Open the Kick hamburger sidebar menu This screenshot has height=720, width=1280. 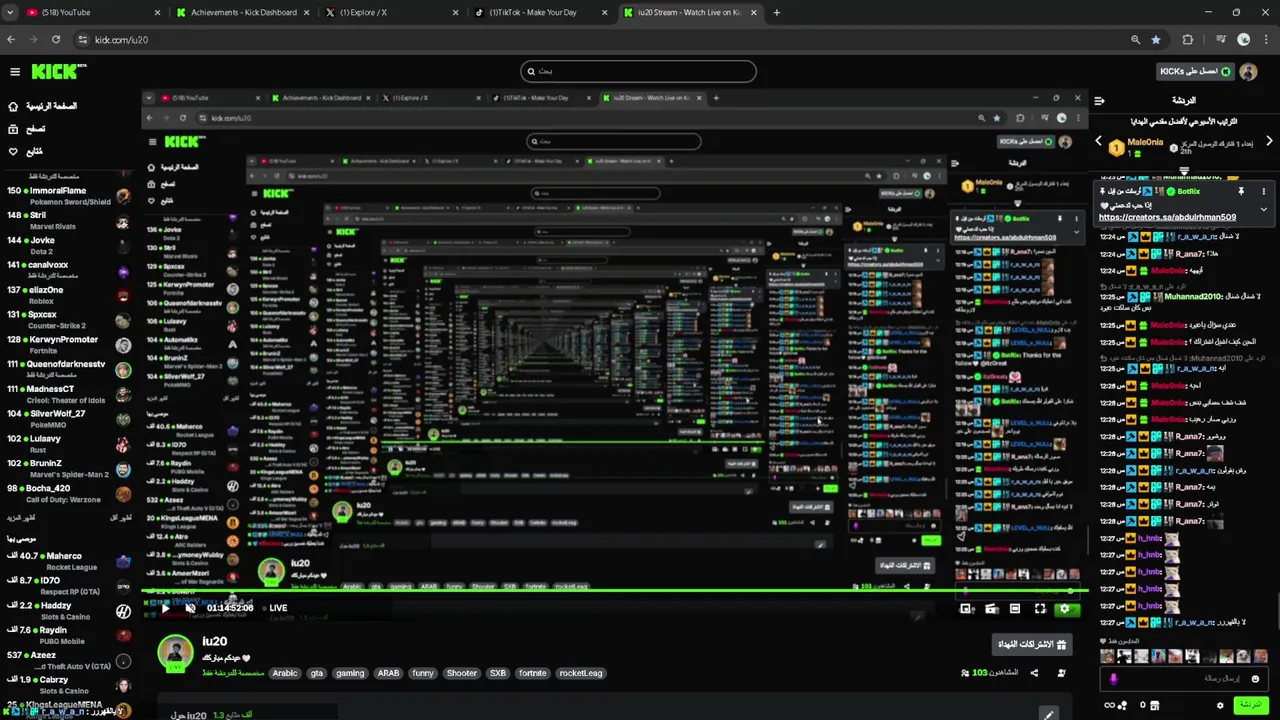tap(15, 71)
